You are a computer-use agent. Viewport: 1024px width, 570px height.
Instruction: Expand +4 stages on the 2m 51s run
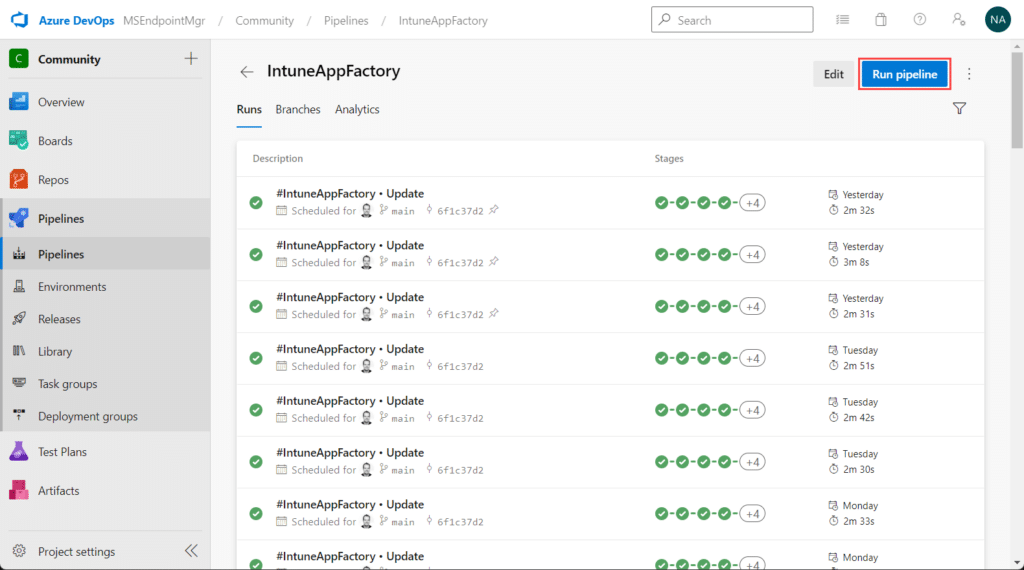pos(752,358)
